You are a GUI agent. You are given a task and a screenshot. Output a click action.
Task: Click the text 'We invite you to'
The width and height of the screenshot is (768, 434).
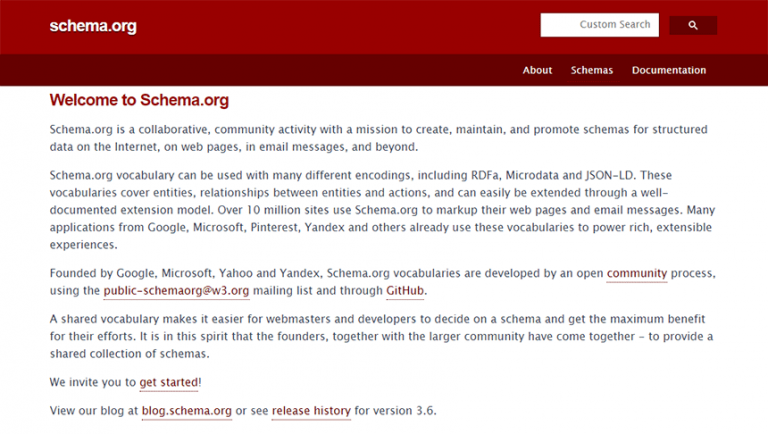93,382
